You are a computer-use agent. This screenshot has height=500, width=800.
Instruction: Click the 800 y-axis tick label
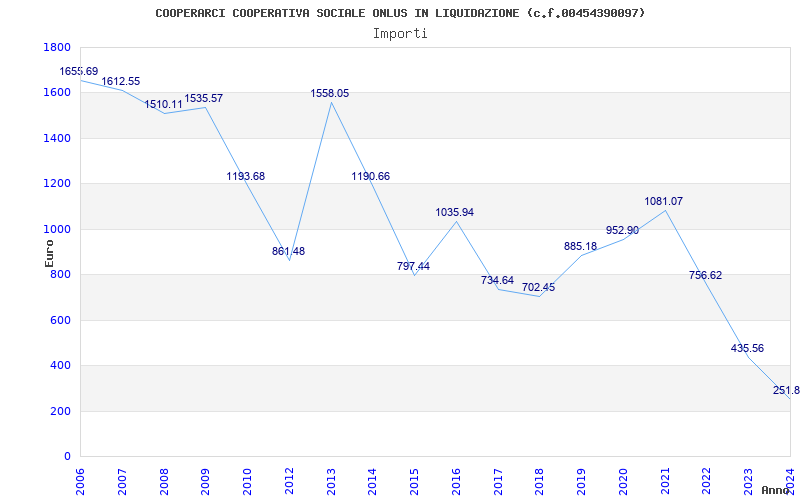[63, 275]
